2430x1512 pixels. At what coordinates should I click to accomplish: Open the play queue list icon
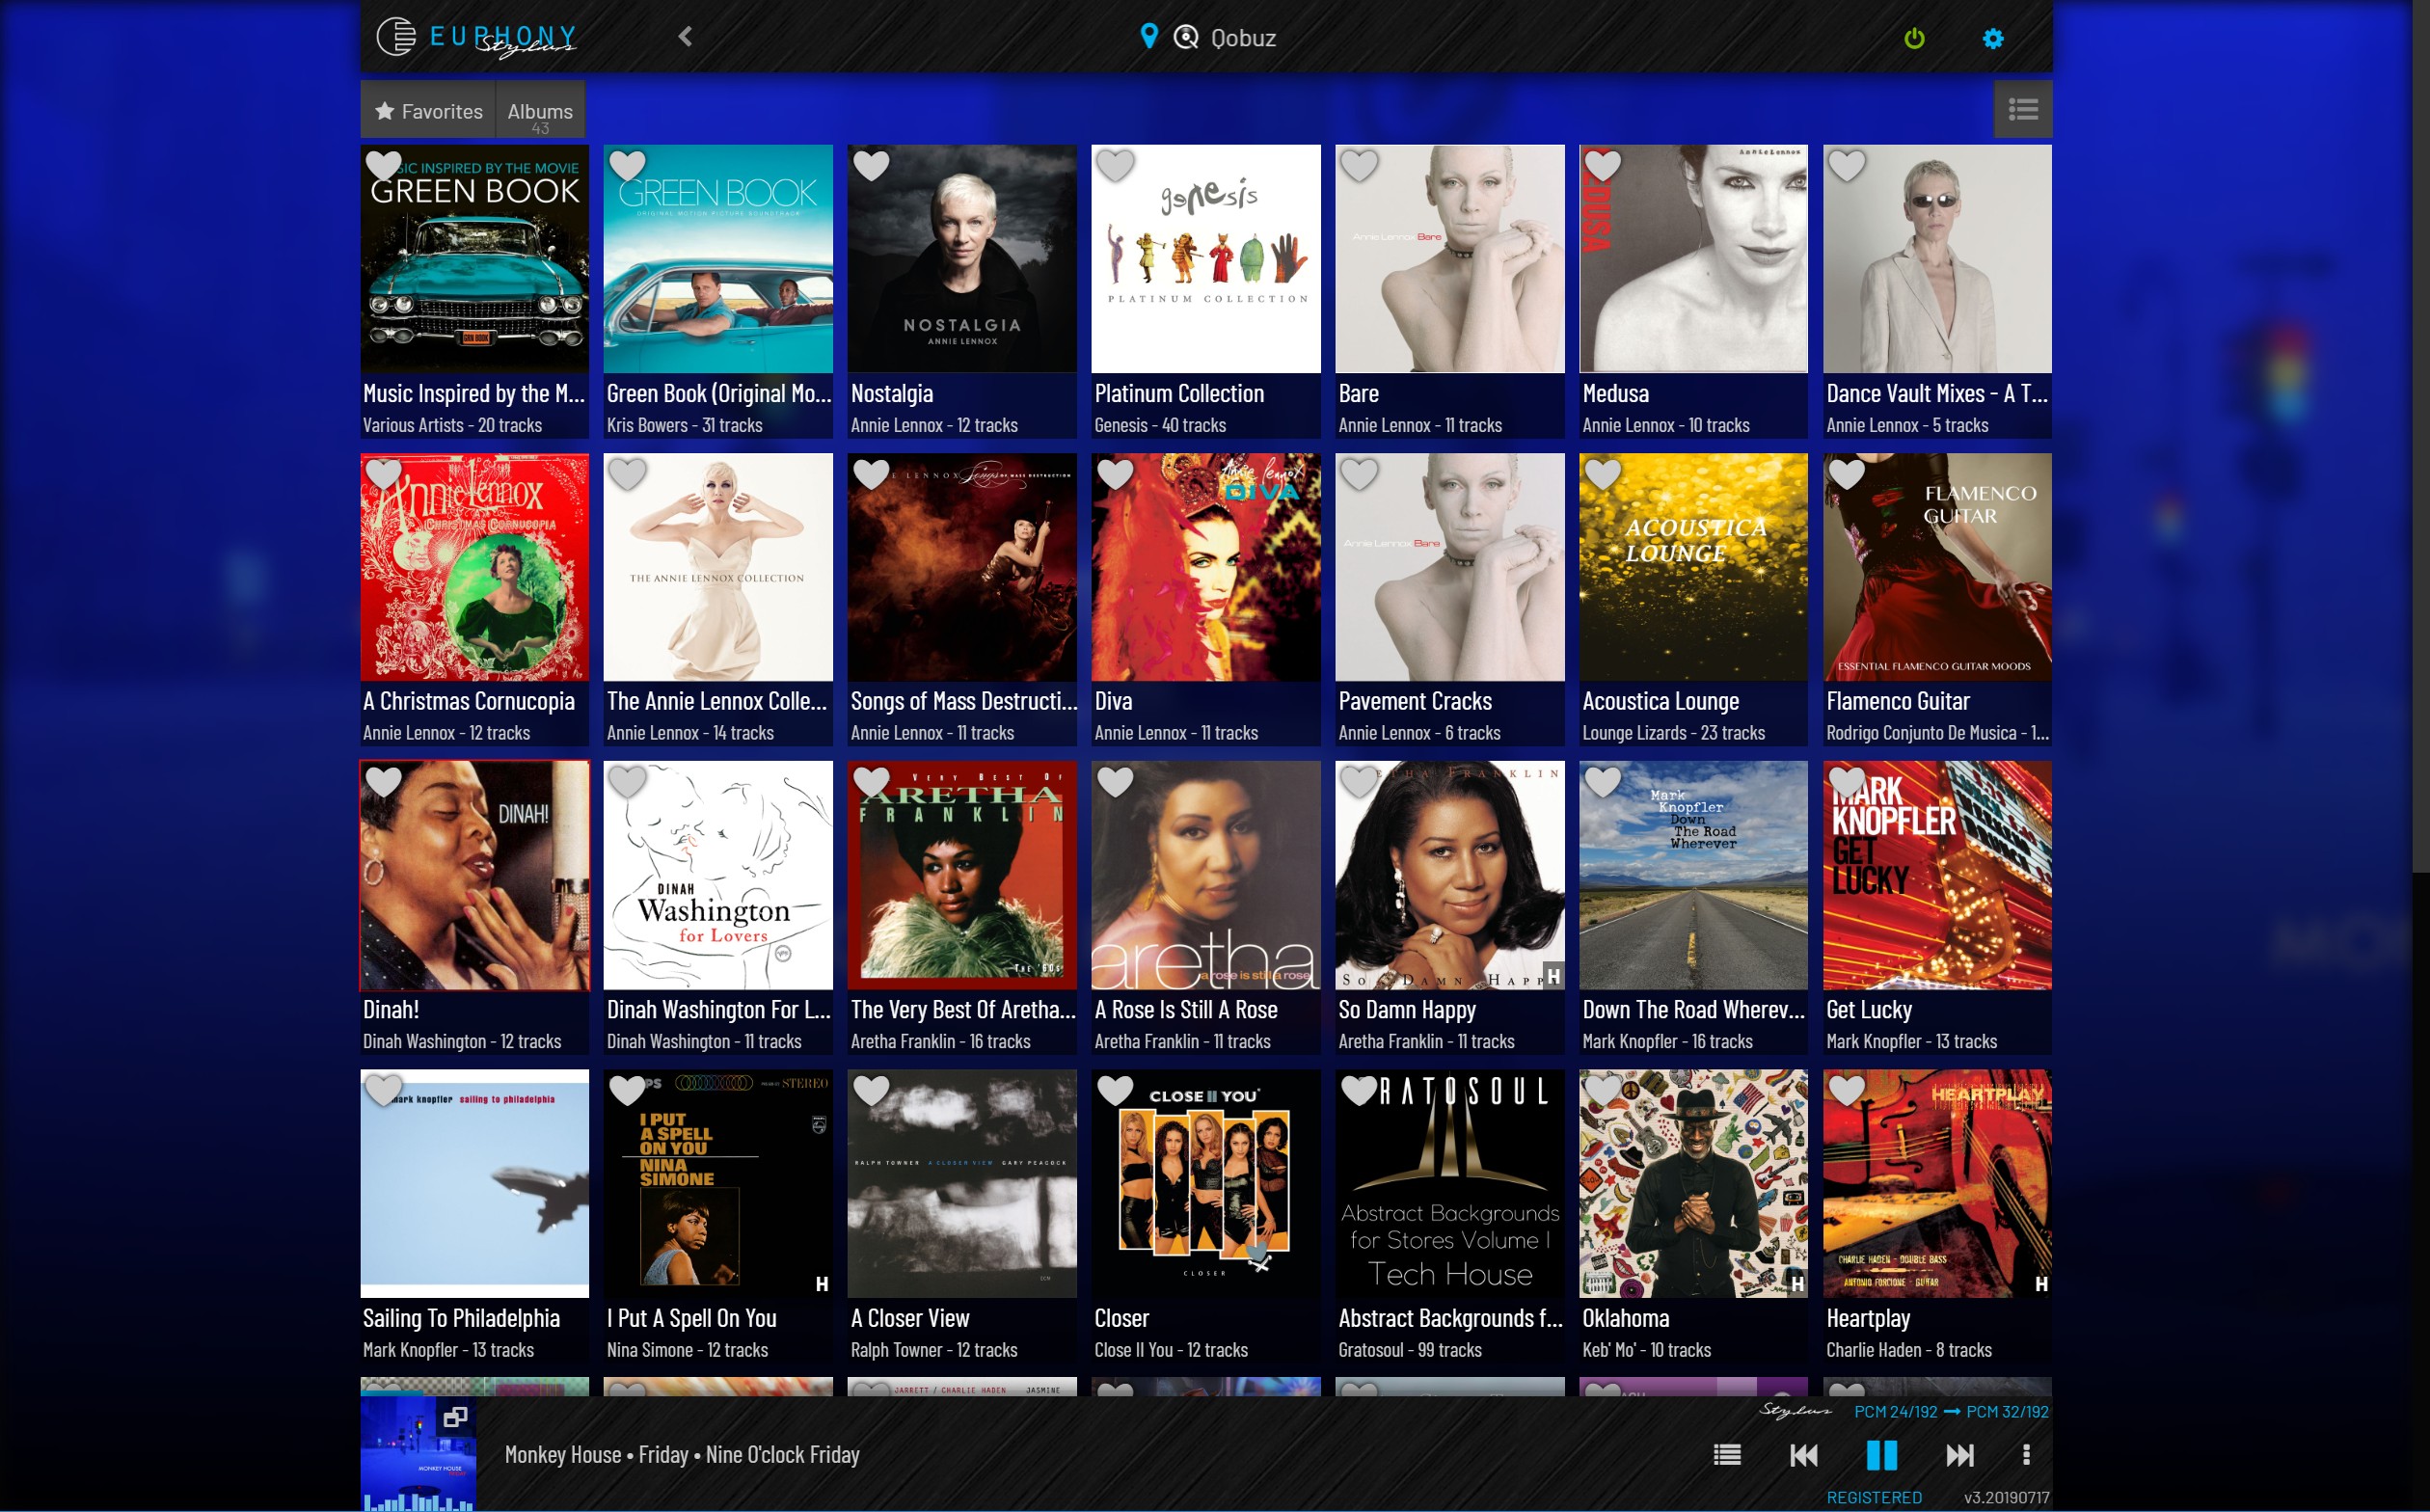(1727, 1455)
